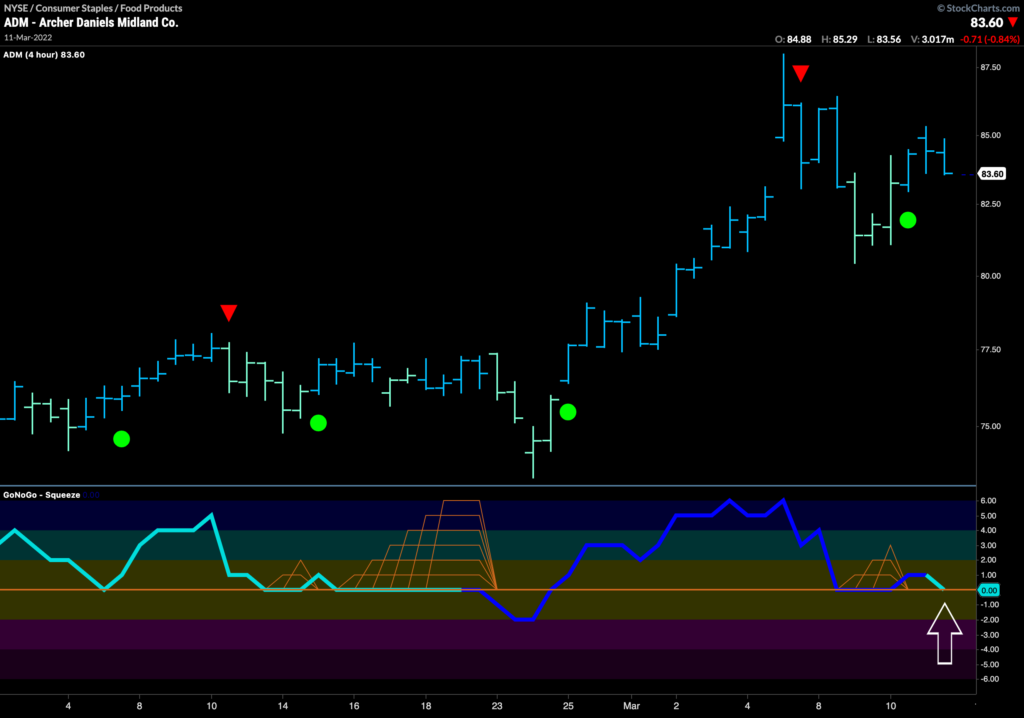Screen dimensions: 1024x718
Task: Click the 75.00 price axis label
Action: tap(990, 426)
